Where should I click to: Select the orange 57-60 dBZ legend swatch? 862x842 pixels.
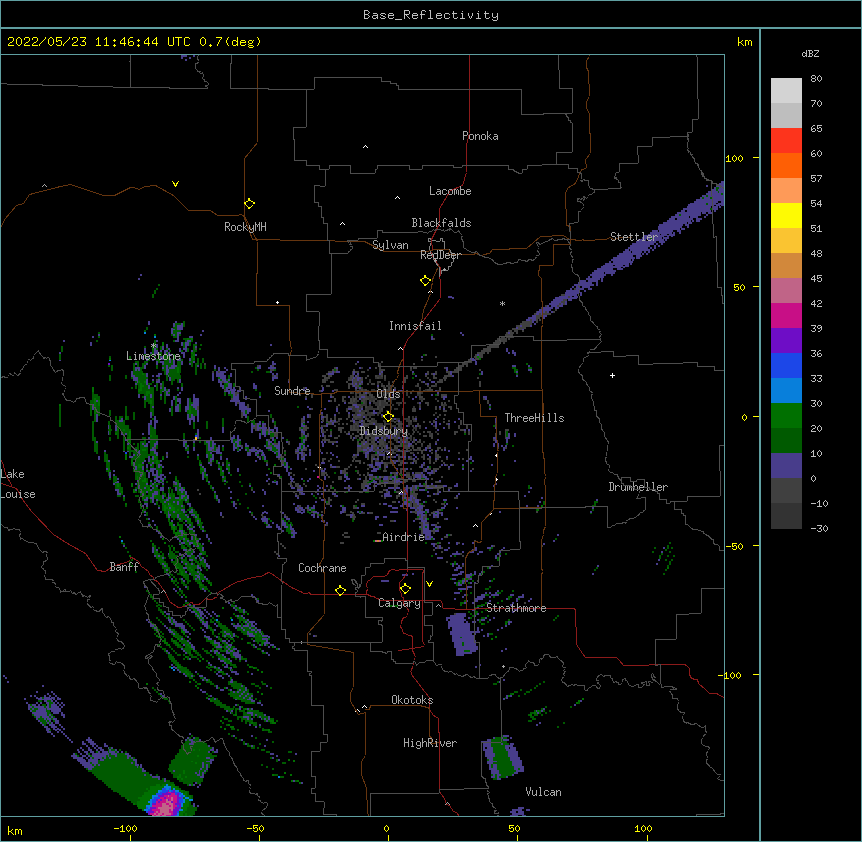[x=786, y=166]
